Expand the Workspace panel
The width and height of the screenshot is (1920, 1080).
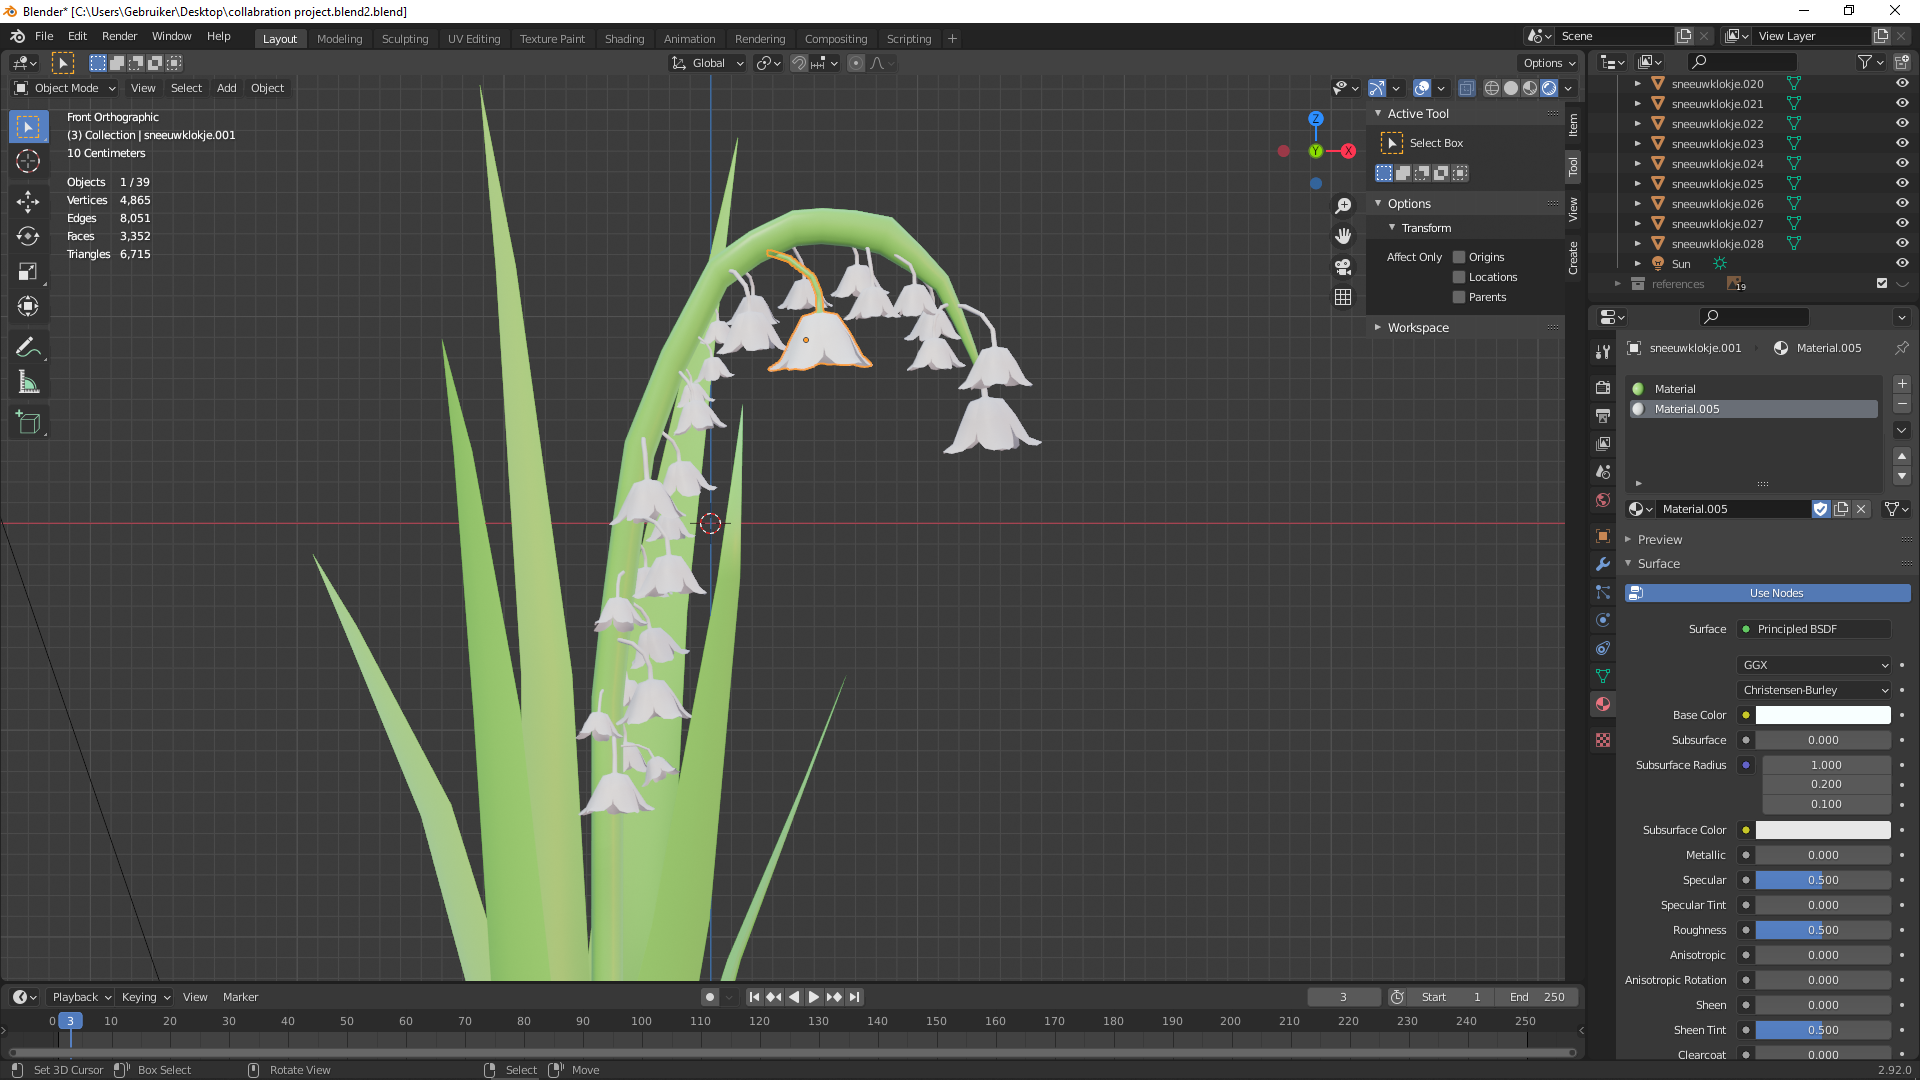1417,327
